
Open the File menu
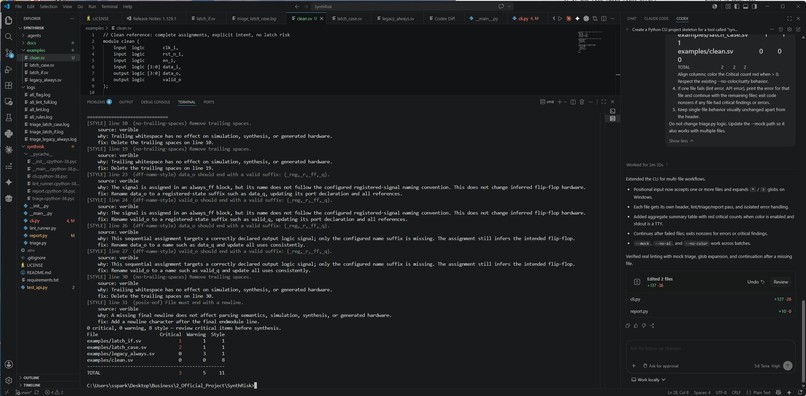pos(18,7)
